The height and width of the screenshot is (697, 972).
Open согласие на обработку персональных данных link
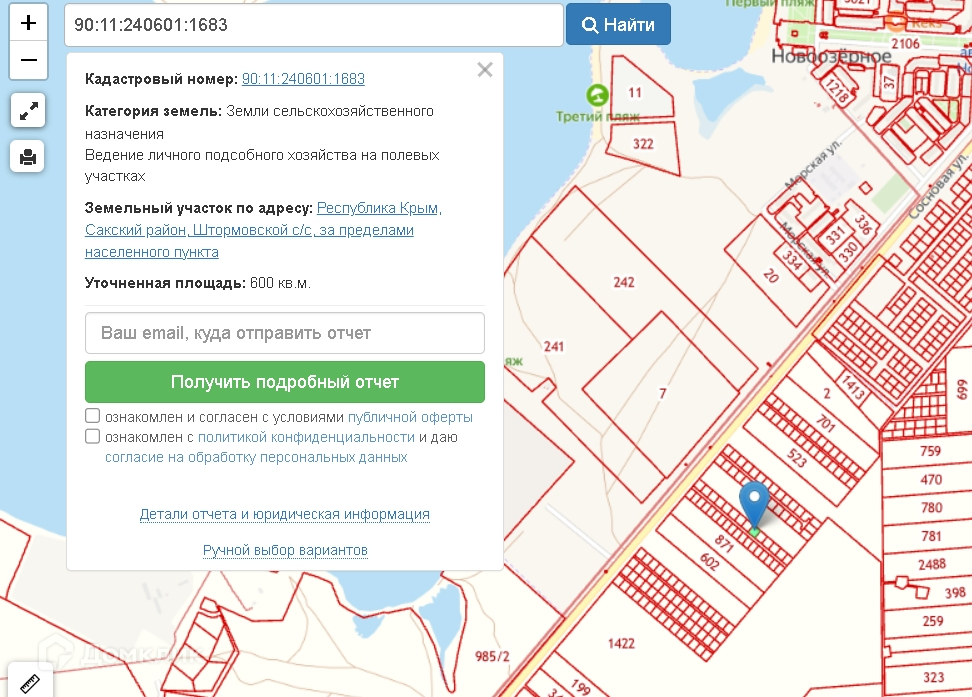[256, 457]
